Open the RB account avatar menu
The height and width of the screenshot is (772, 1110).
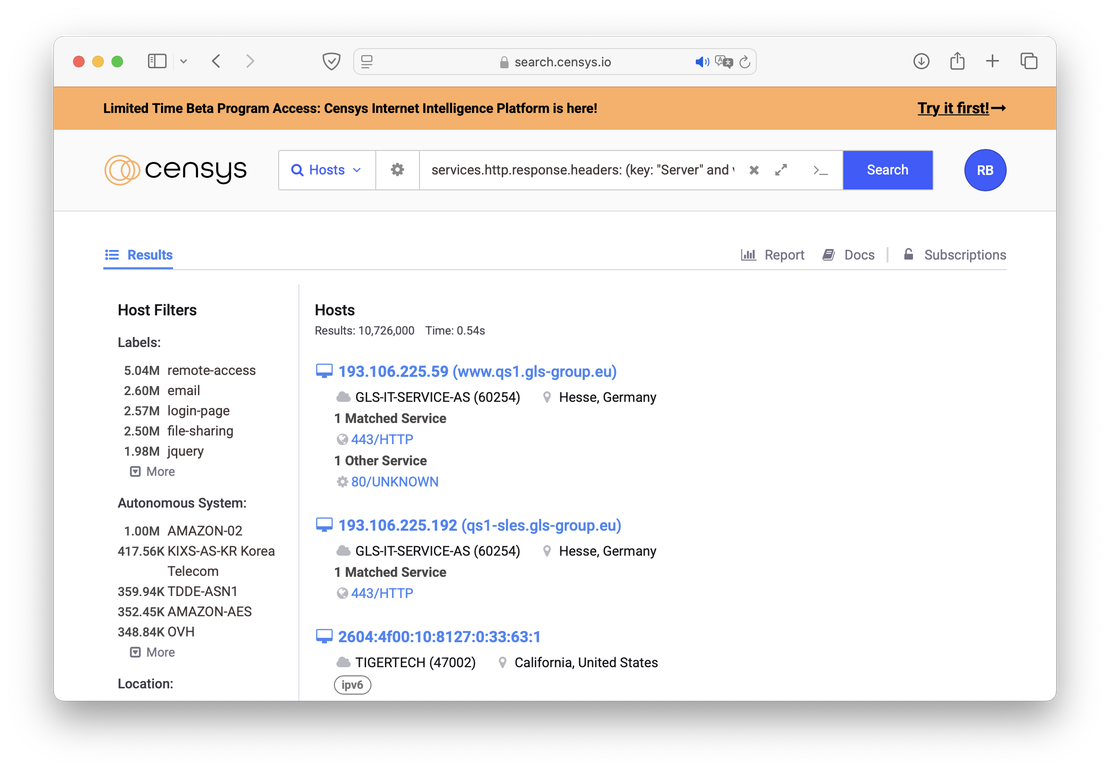(985, 170)
